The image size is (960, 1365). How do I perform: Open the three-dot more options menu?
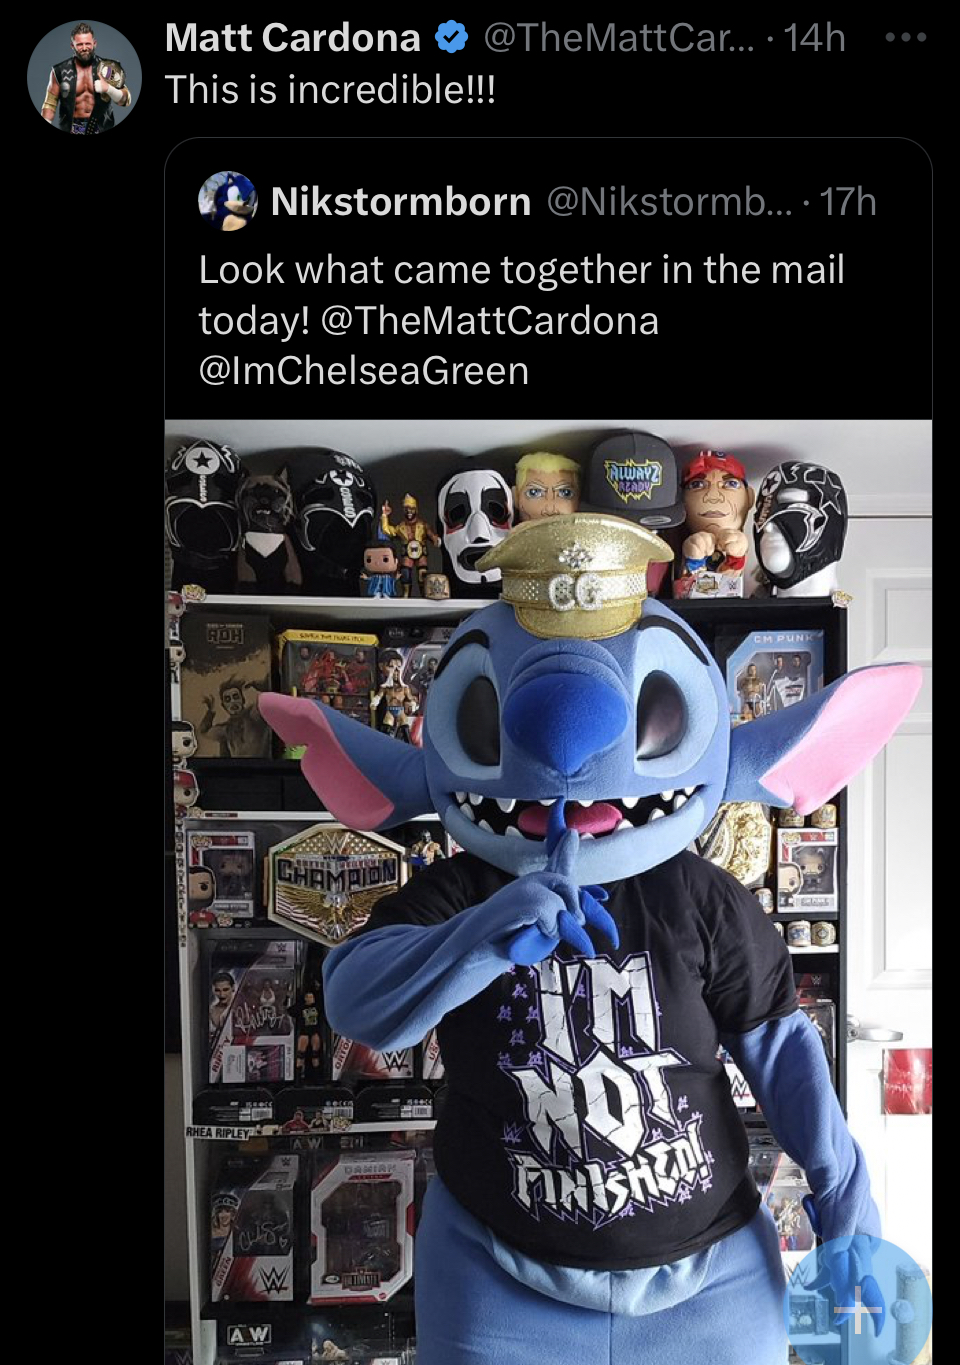pos(906,38)
